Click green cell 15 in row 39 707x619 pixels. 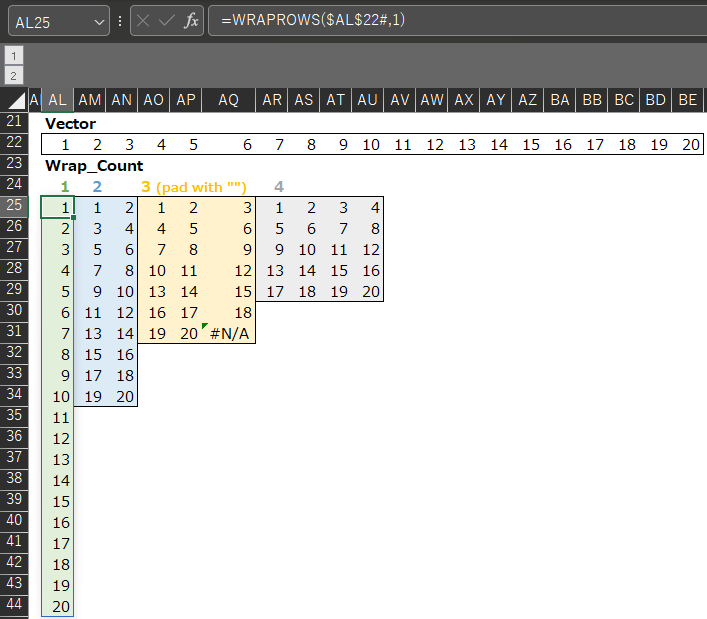coord(58,502)
